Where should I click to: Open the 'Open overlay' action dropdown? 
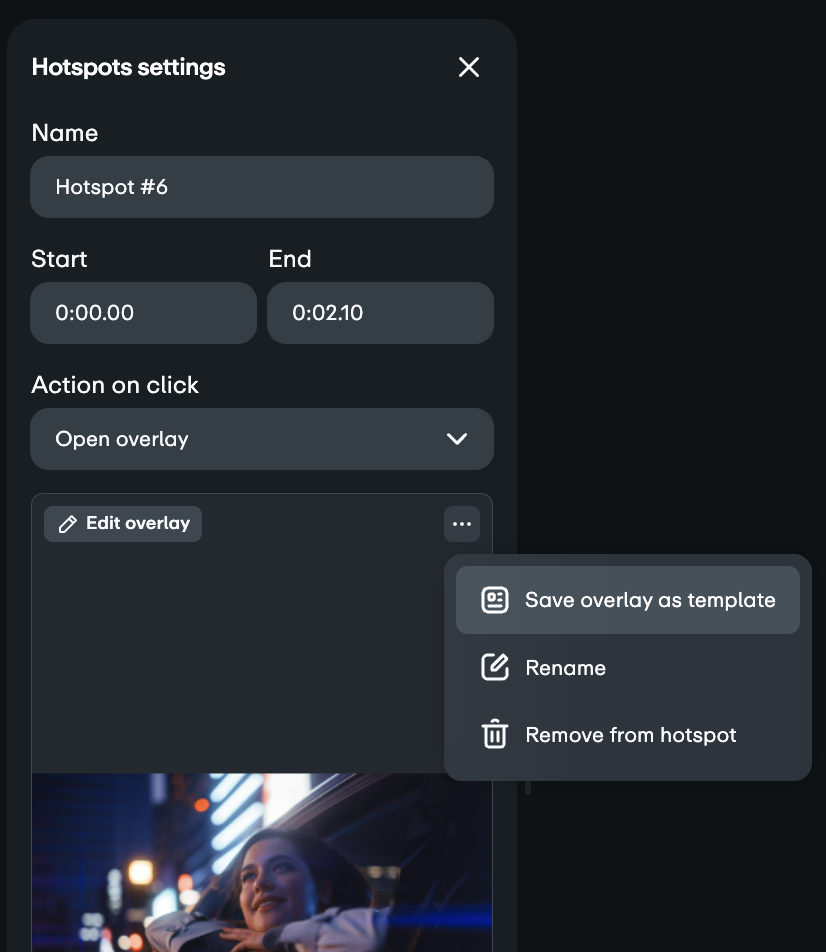click(x=250, y=439)
